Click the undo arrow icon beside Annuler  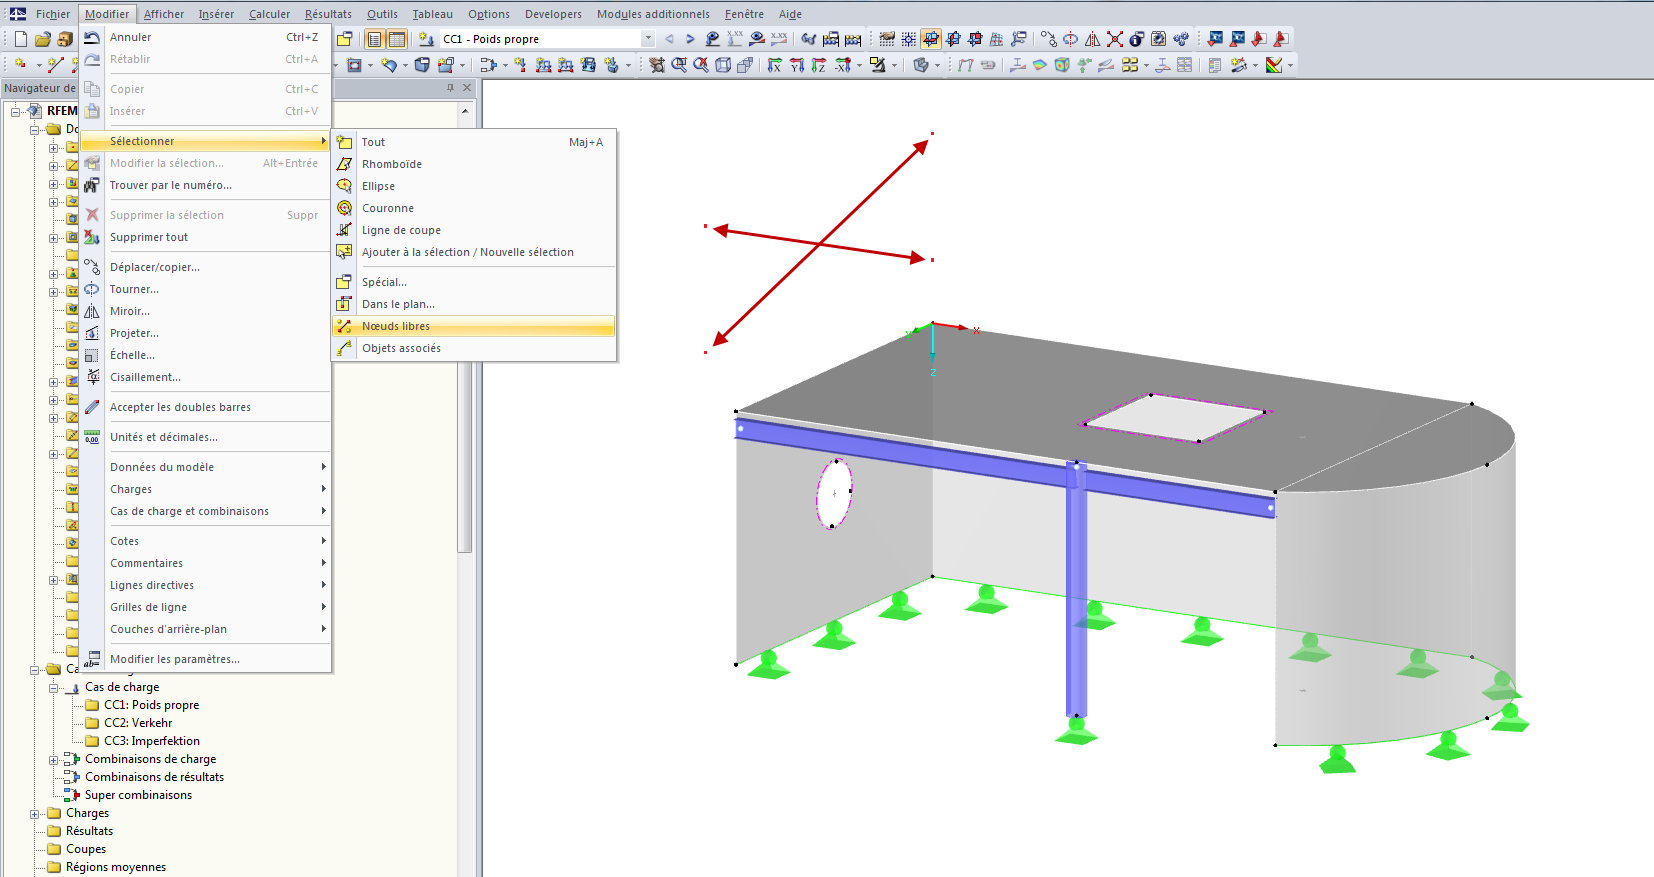coord(92,37)
